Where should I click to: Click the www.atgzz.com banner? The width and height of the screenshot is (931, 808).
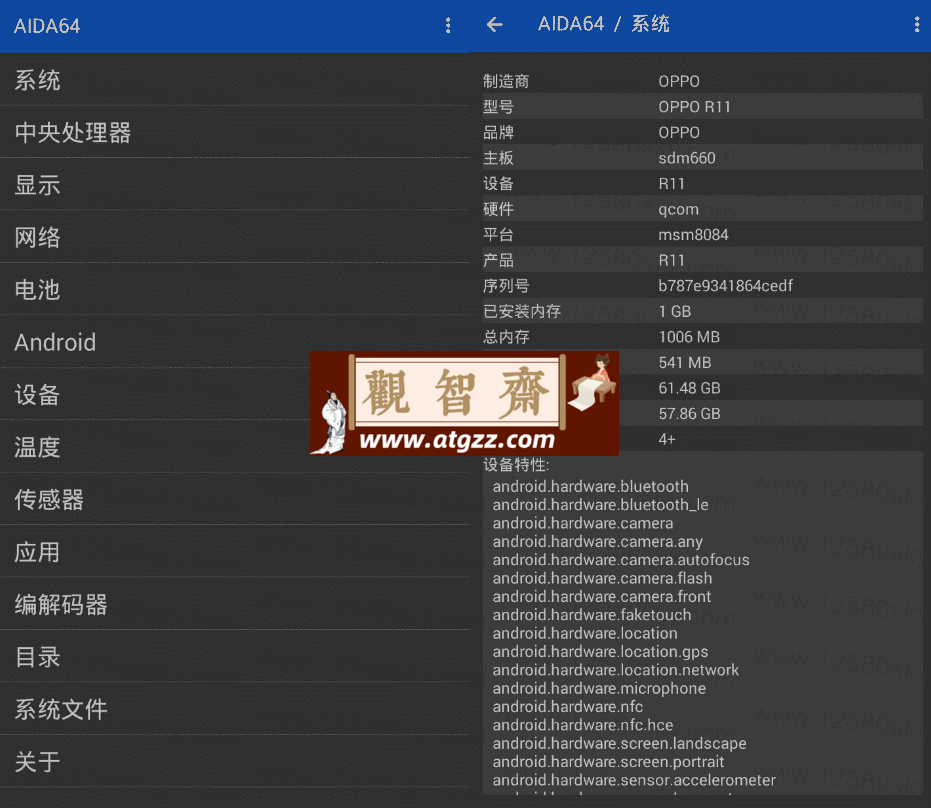[x=464, y=403]
